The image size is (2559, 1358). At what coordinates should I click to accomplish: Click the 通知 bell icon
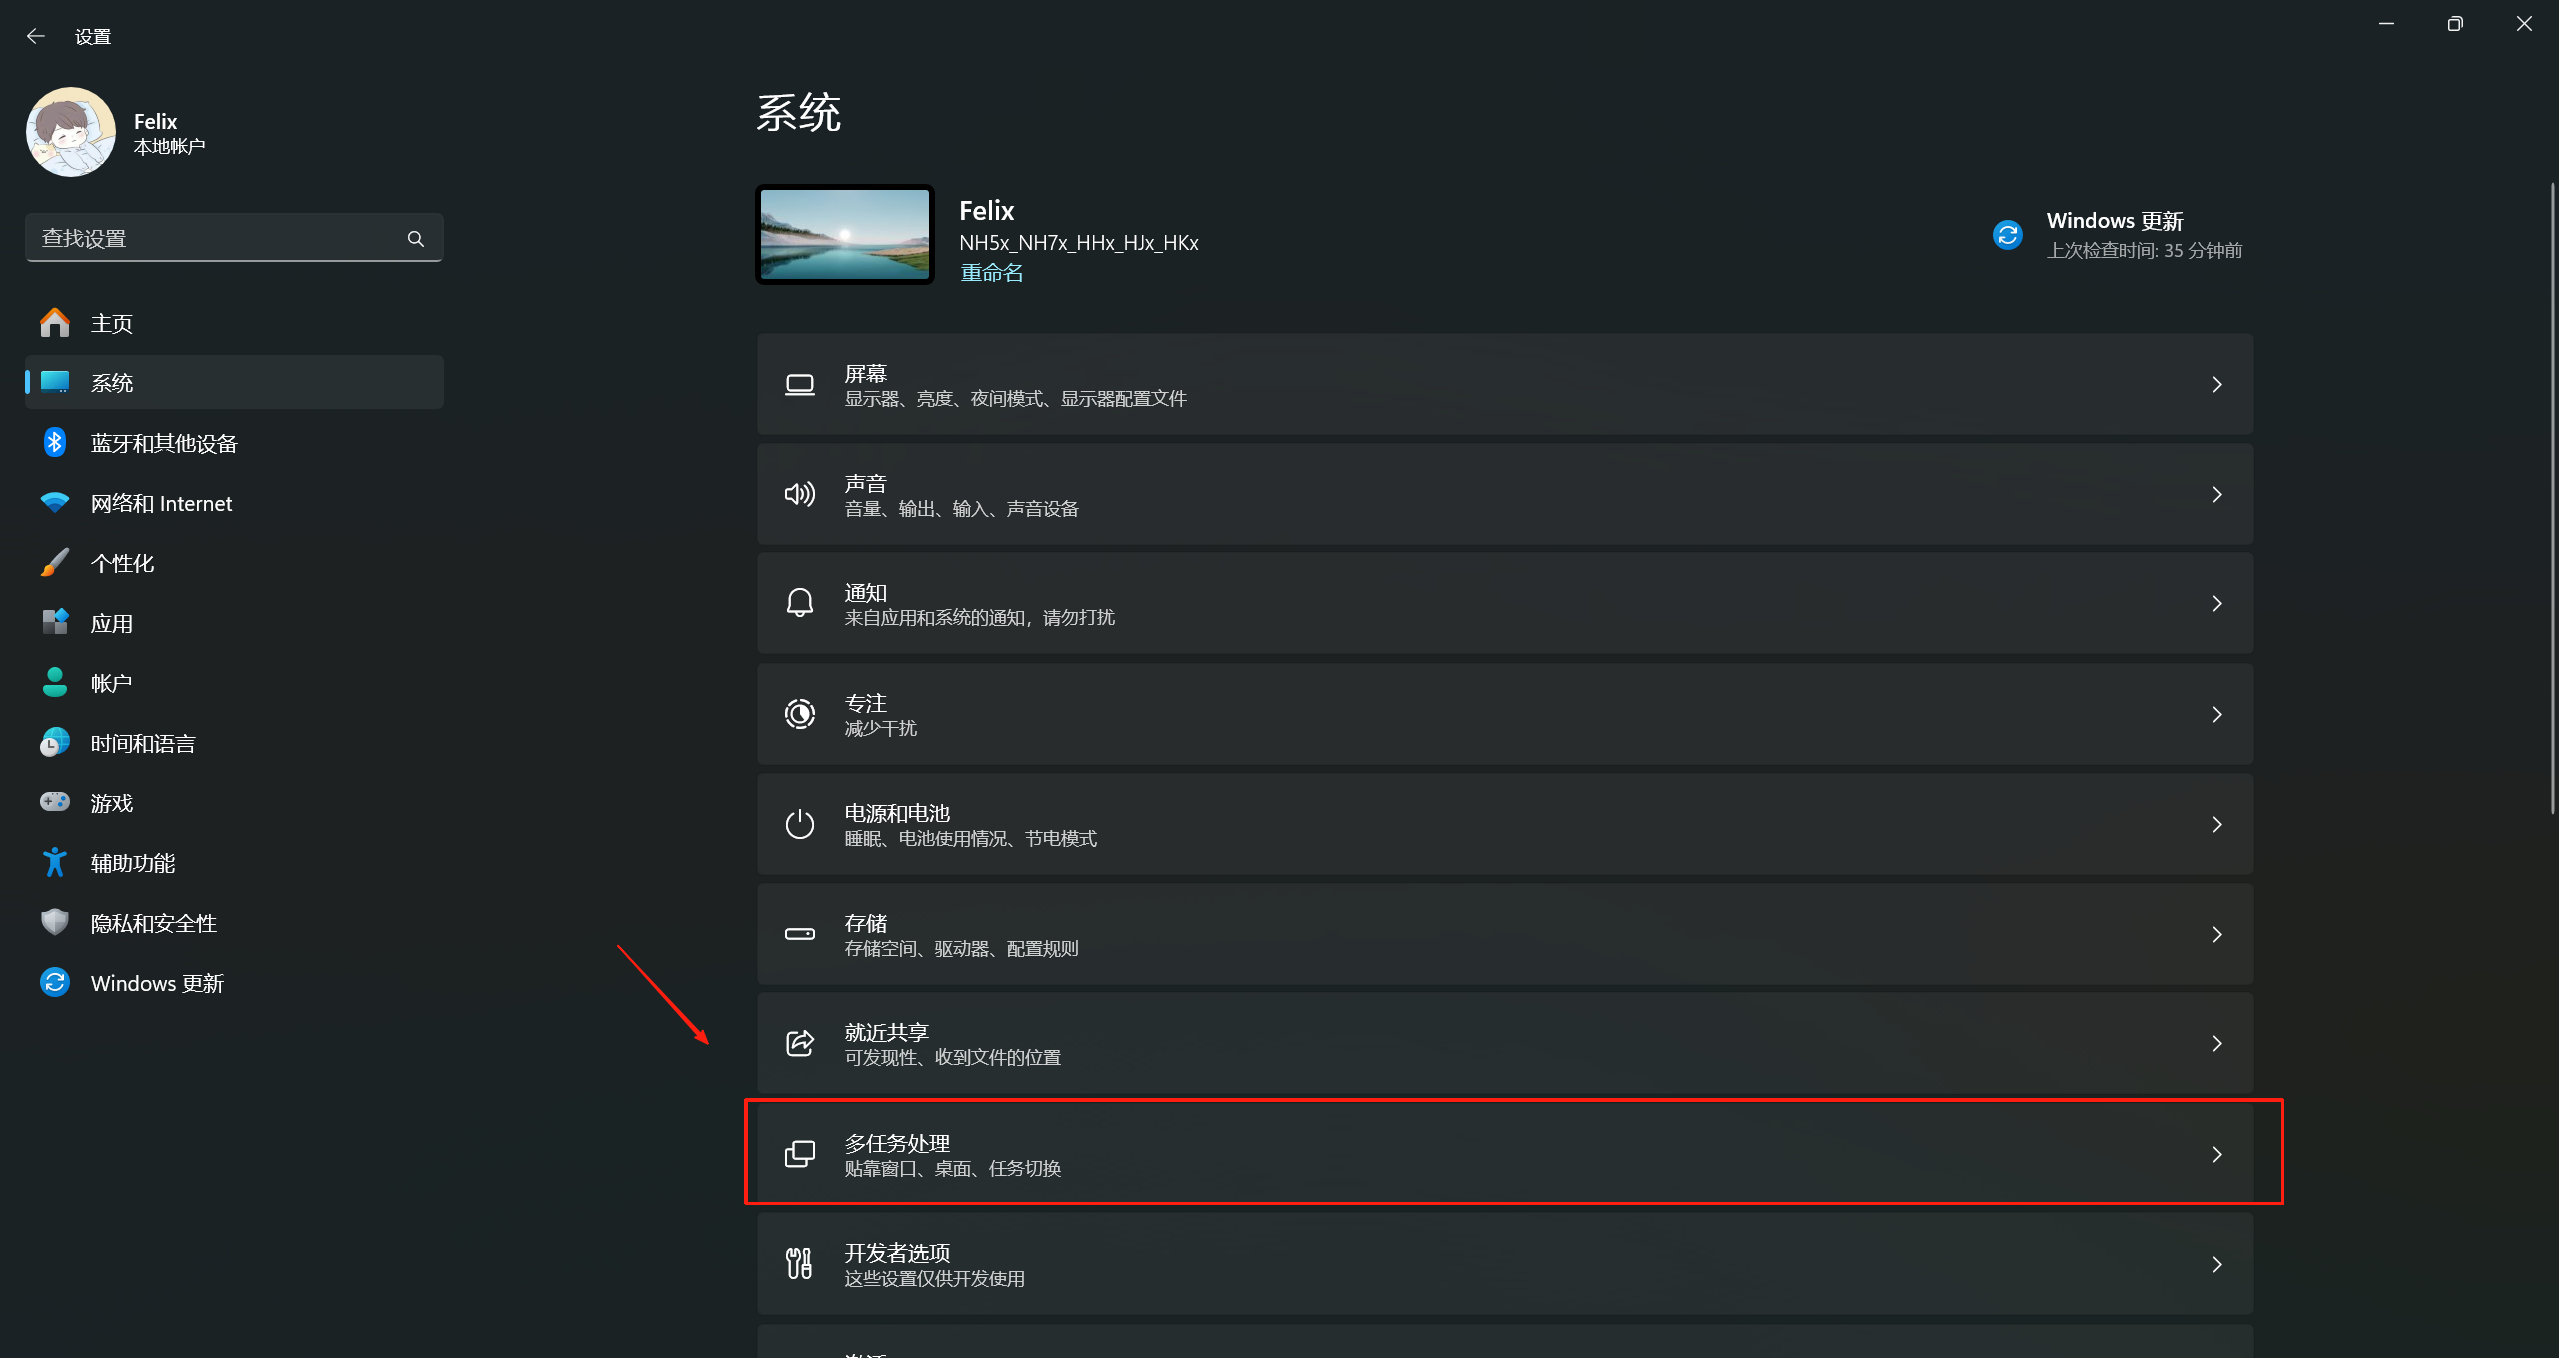[799, 603]
